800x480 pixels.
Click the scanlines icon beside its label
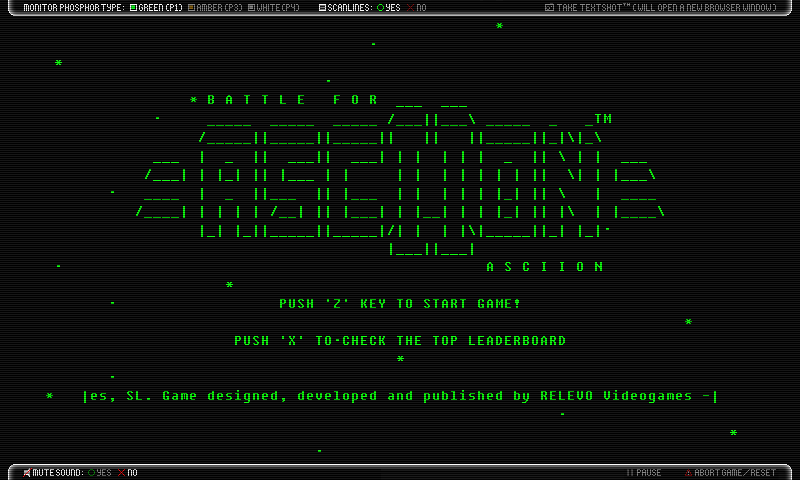322,8
